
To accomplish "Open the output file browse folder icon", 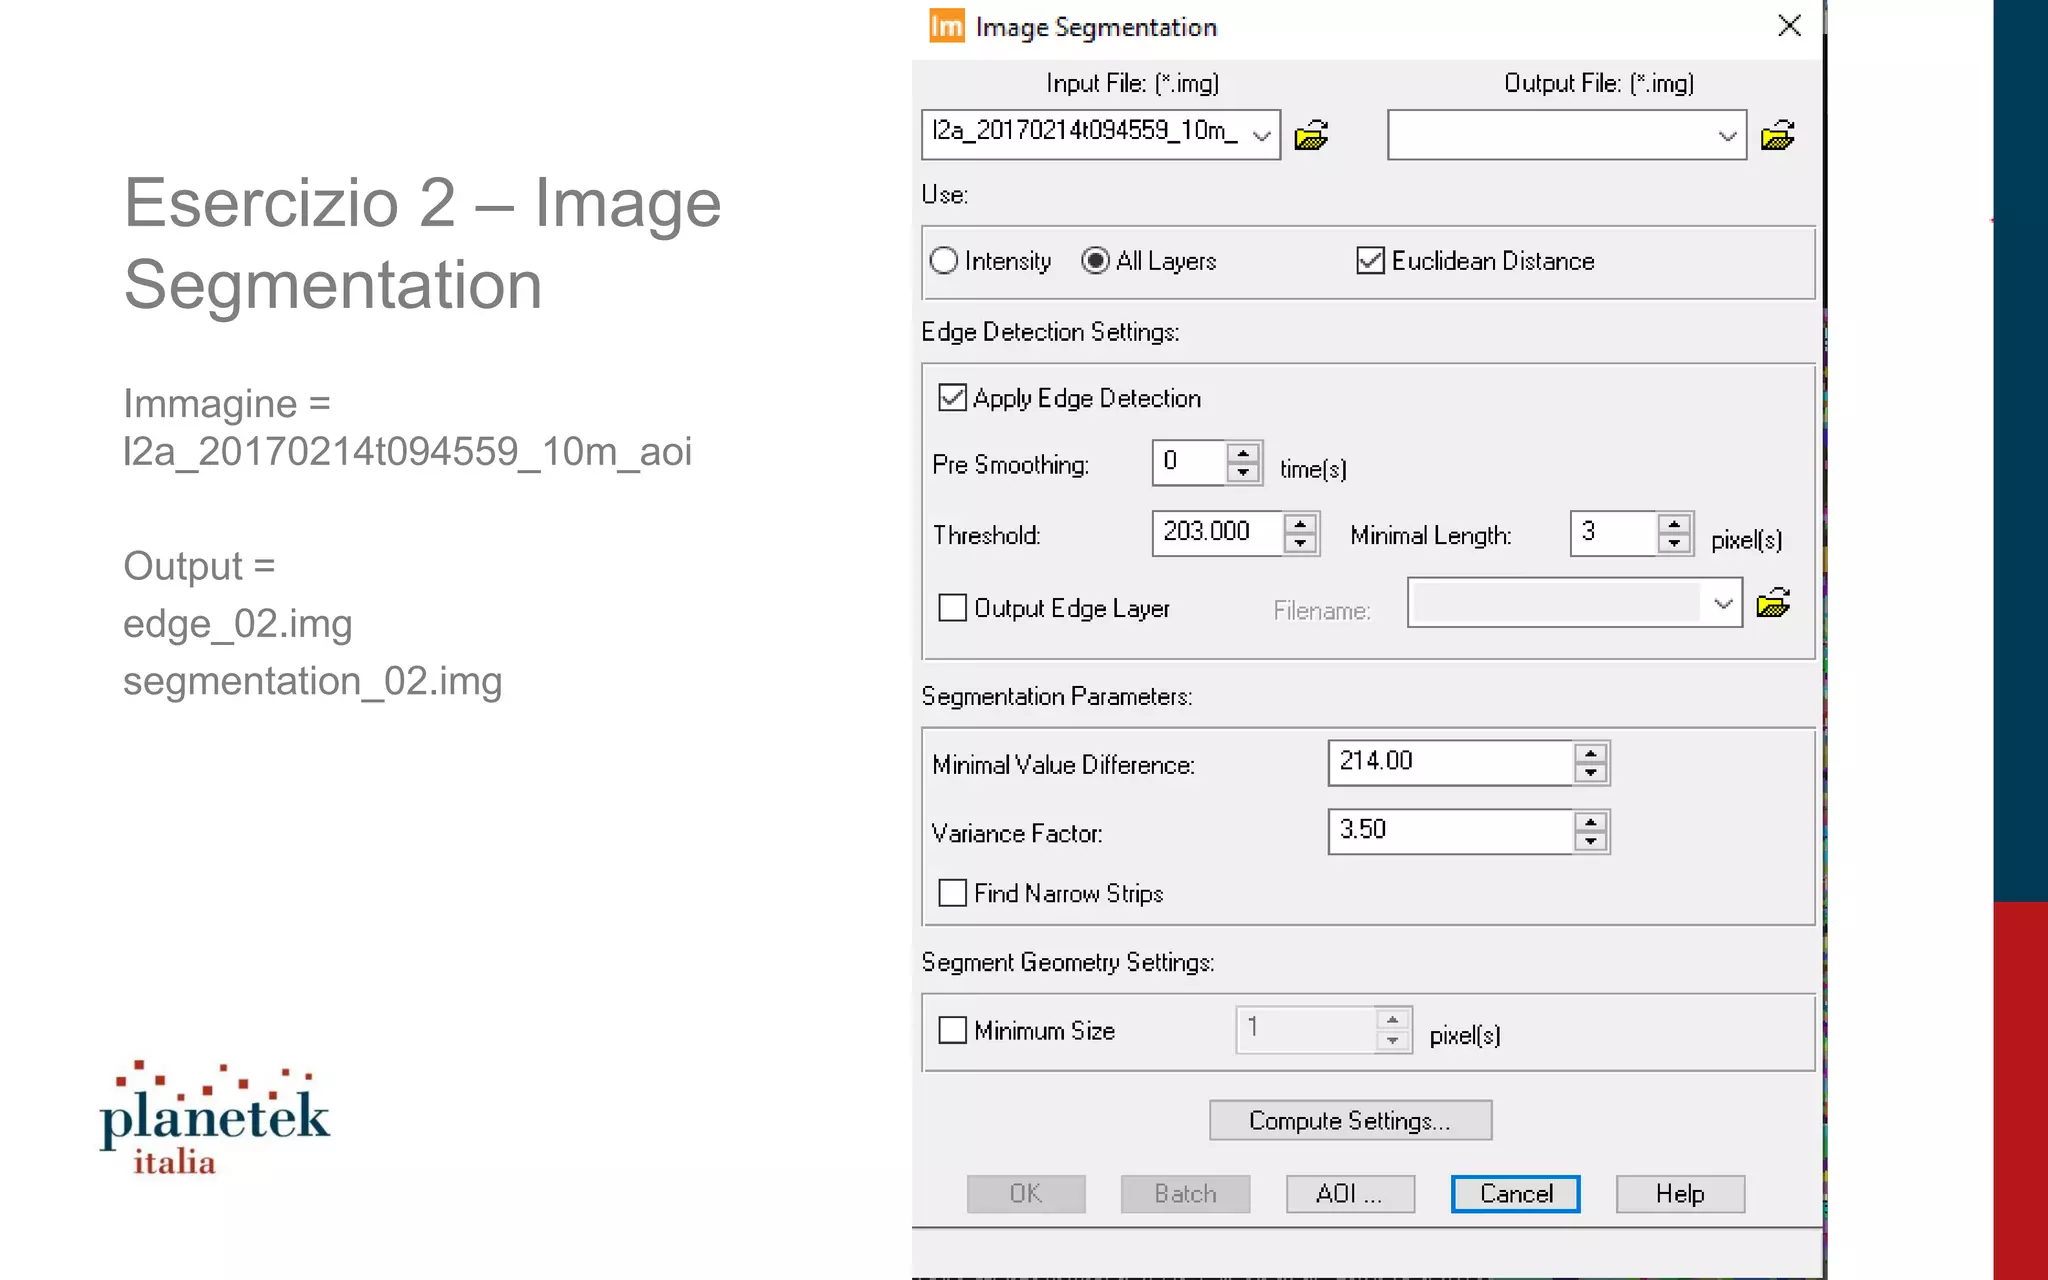I will [1777, 135].
